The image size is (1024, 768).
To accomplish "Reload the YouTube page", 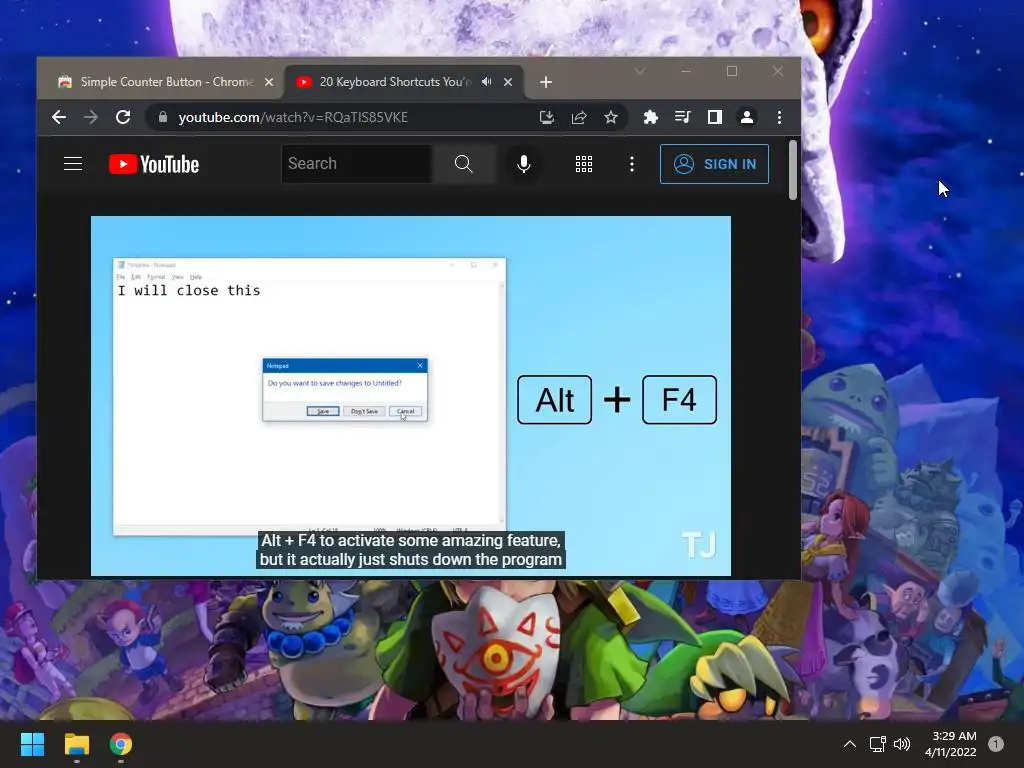I will tap(123, 117).
